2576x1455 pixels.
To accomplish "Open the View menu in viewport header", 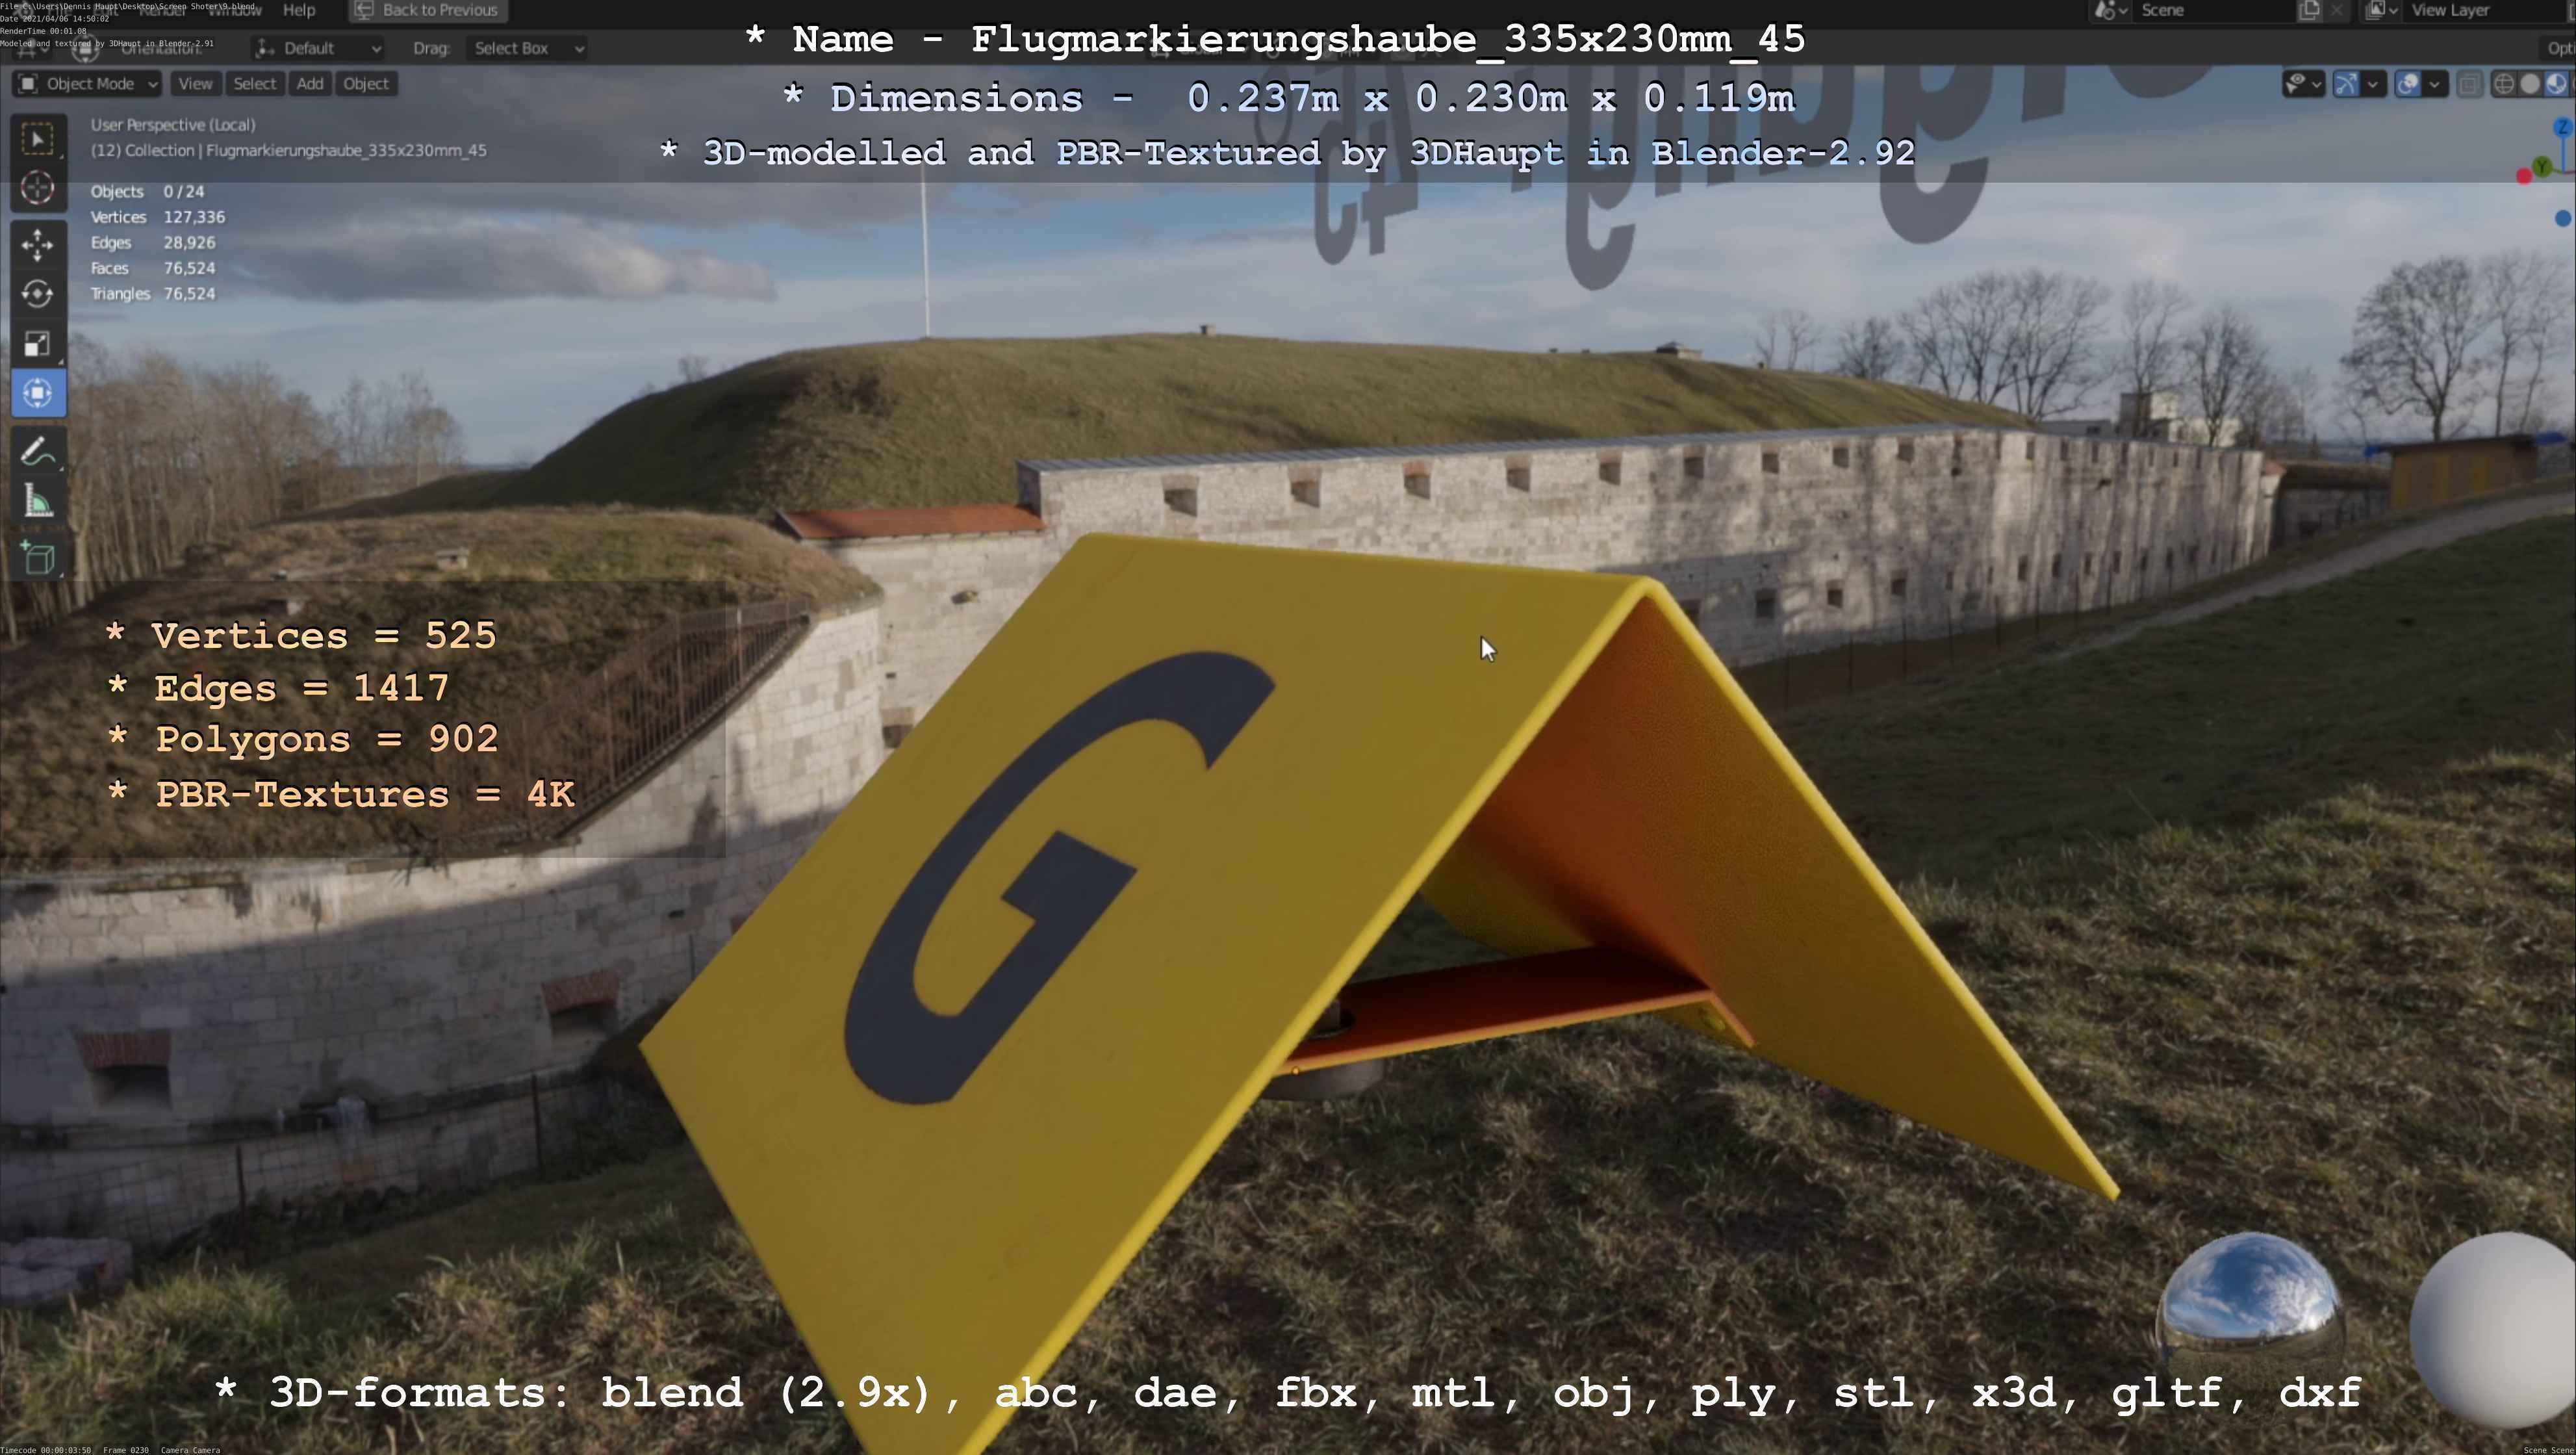I will coord(195,84).
